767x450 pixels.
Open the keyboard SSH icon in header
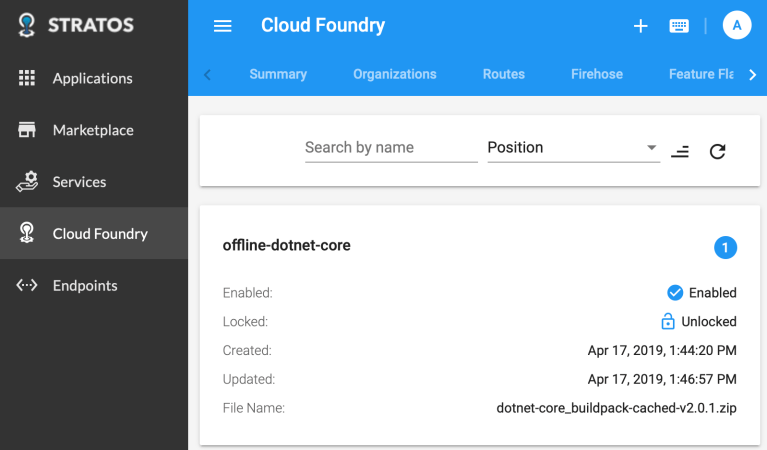679,26
